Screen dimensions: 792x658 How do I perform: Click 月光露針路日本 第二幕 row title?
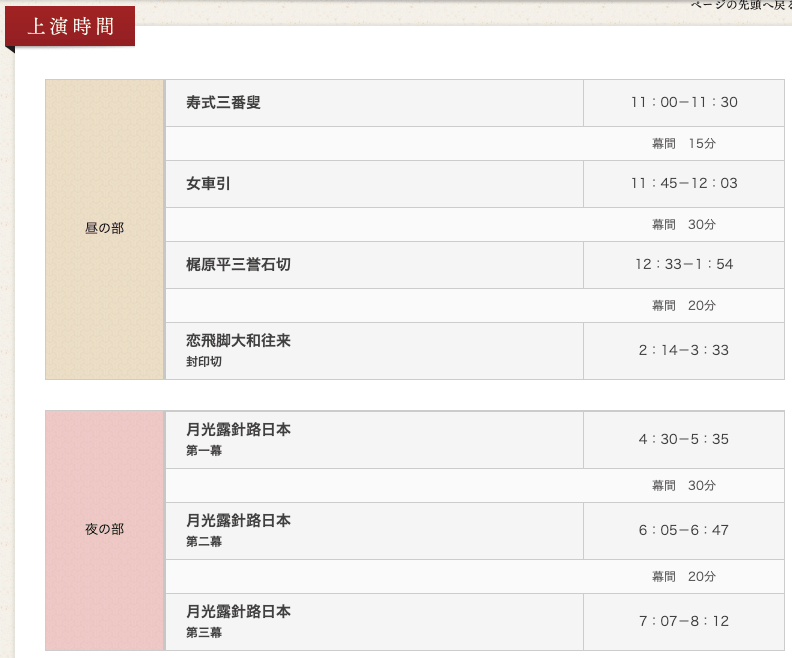[238, 521]
